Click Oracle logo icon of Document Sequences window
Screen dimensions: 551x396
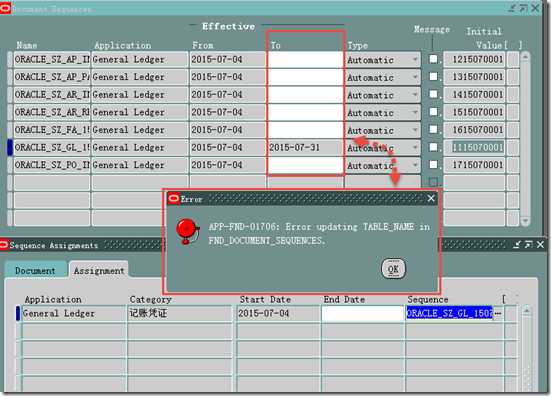[5, 9]
